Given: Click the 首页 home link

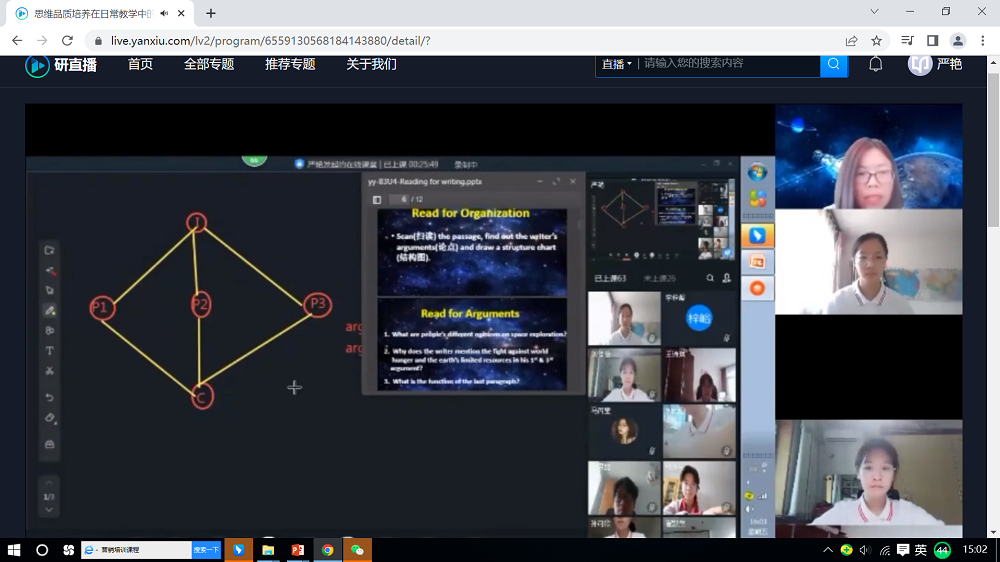Looking at the screenshot, I should 140,64.
